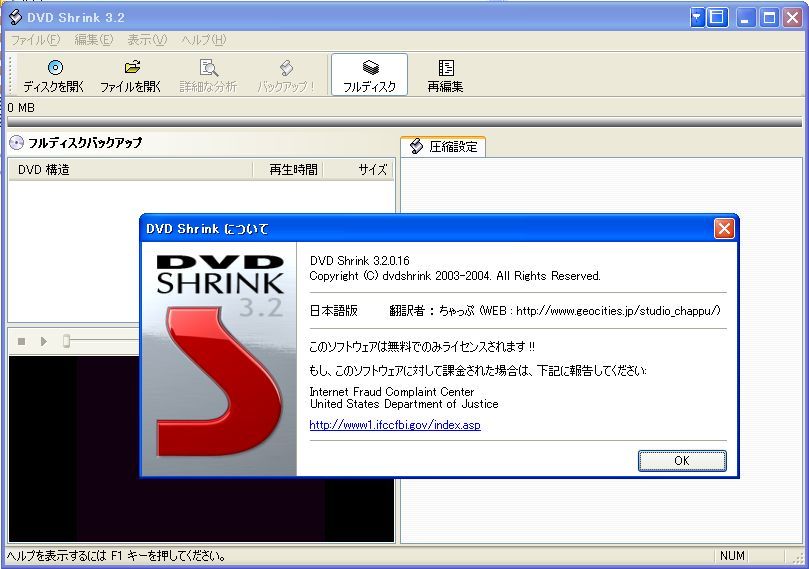This screenshot has height=569, width=809.
Task: Click the title bar window-layout button
Action: [717, 18]
